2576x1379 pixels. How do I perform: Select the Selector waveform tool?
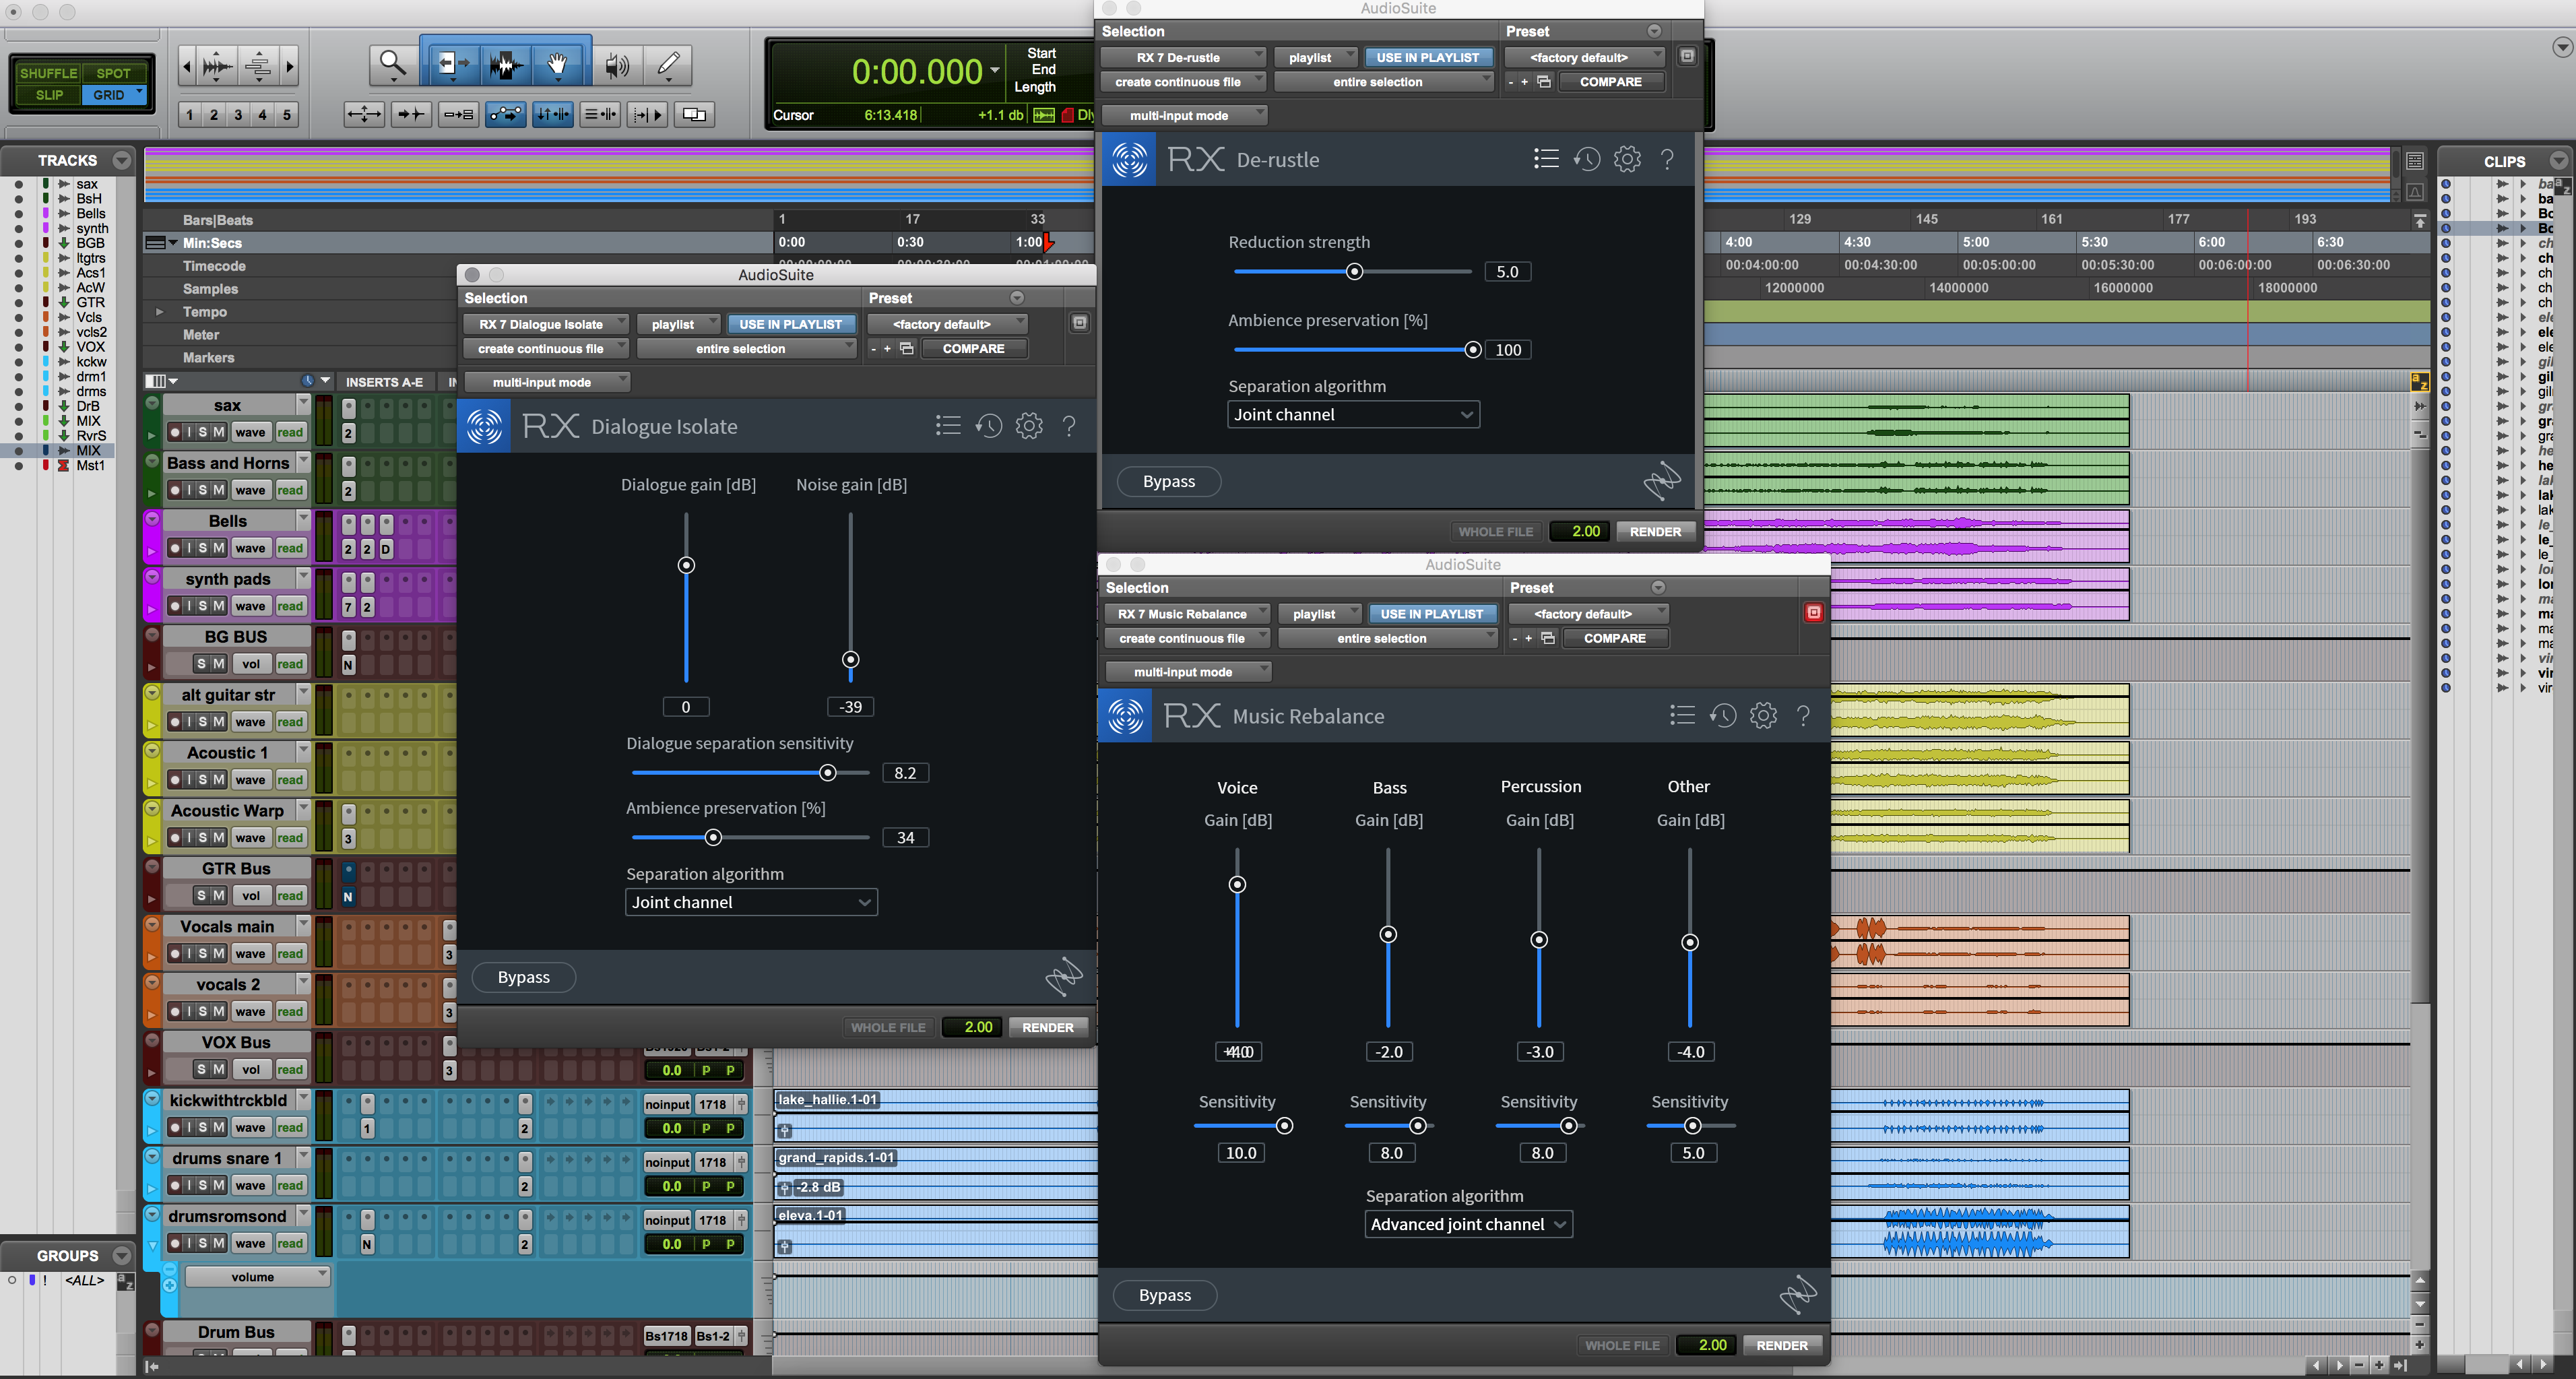coord(506,66)
